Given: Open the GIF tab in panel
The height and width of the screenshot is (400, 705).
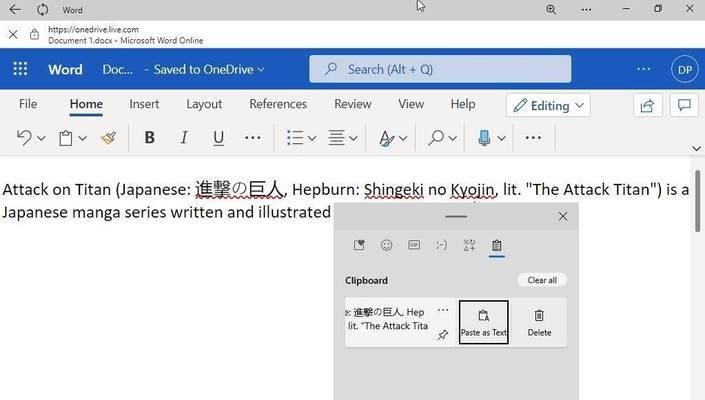Looking at the screenshot, I should click(x=414, y=245).
